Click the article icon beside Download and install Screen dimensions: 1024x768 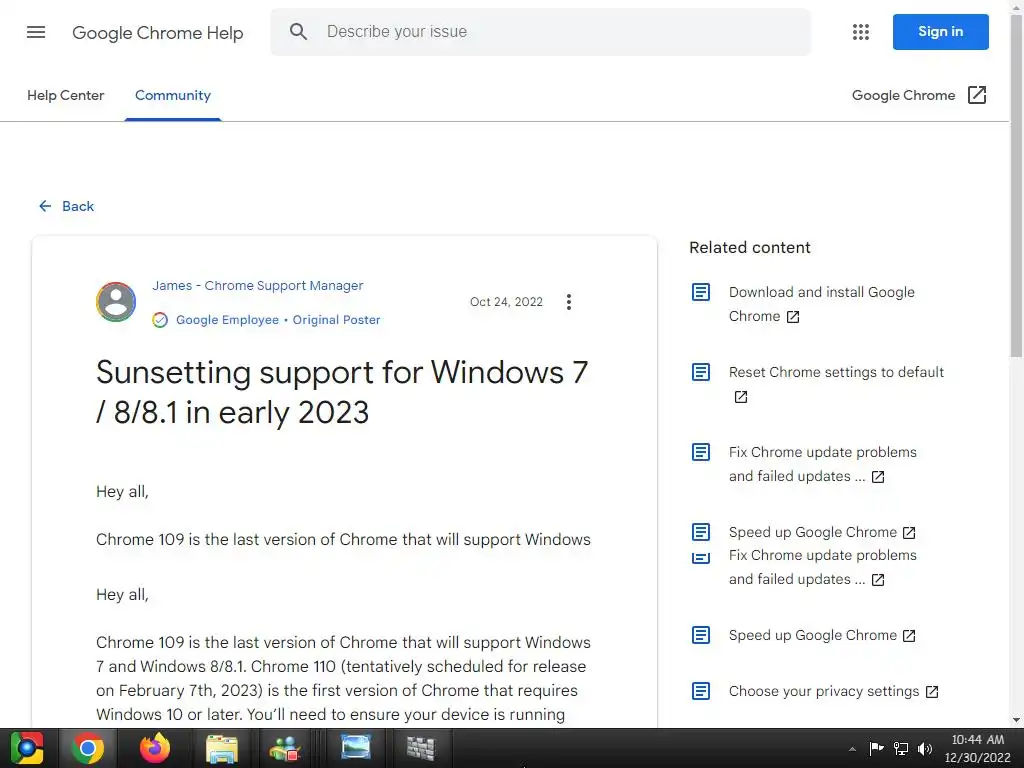701,292
